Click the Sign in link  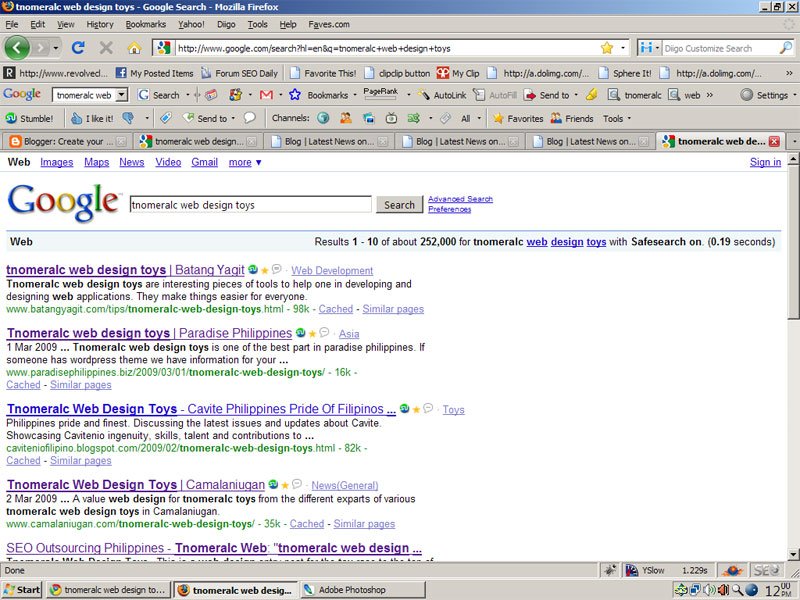(765, 162)
